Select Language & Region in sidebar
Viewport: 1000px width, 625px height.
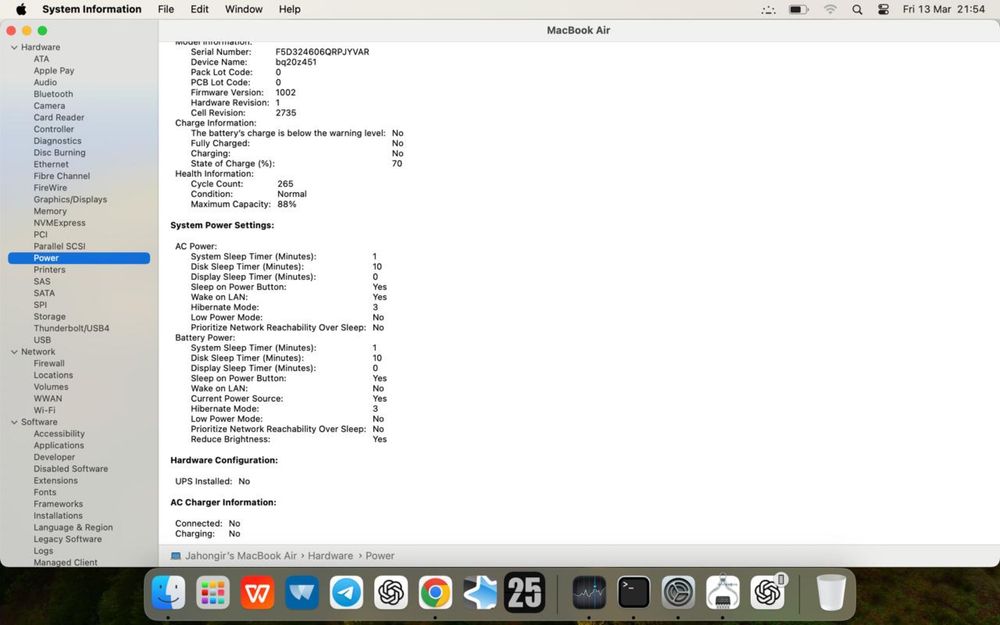73,527
